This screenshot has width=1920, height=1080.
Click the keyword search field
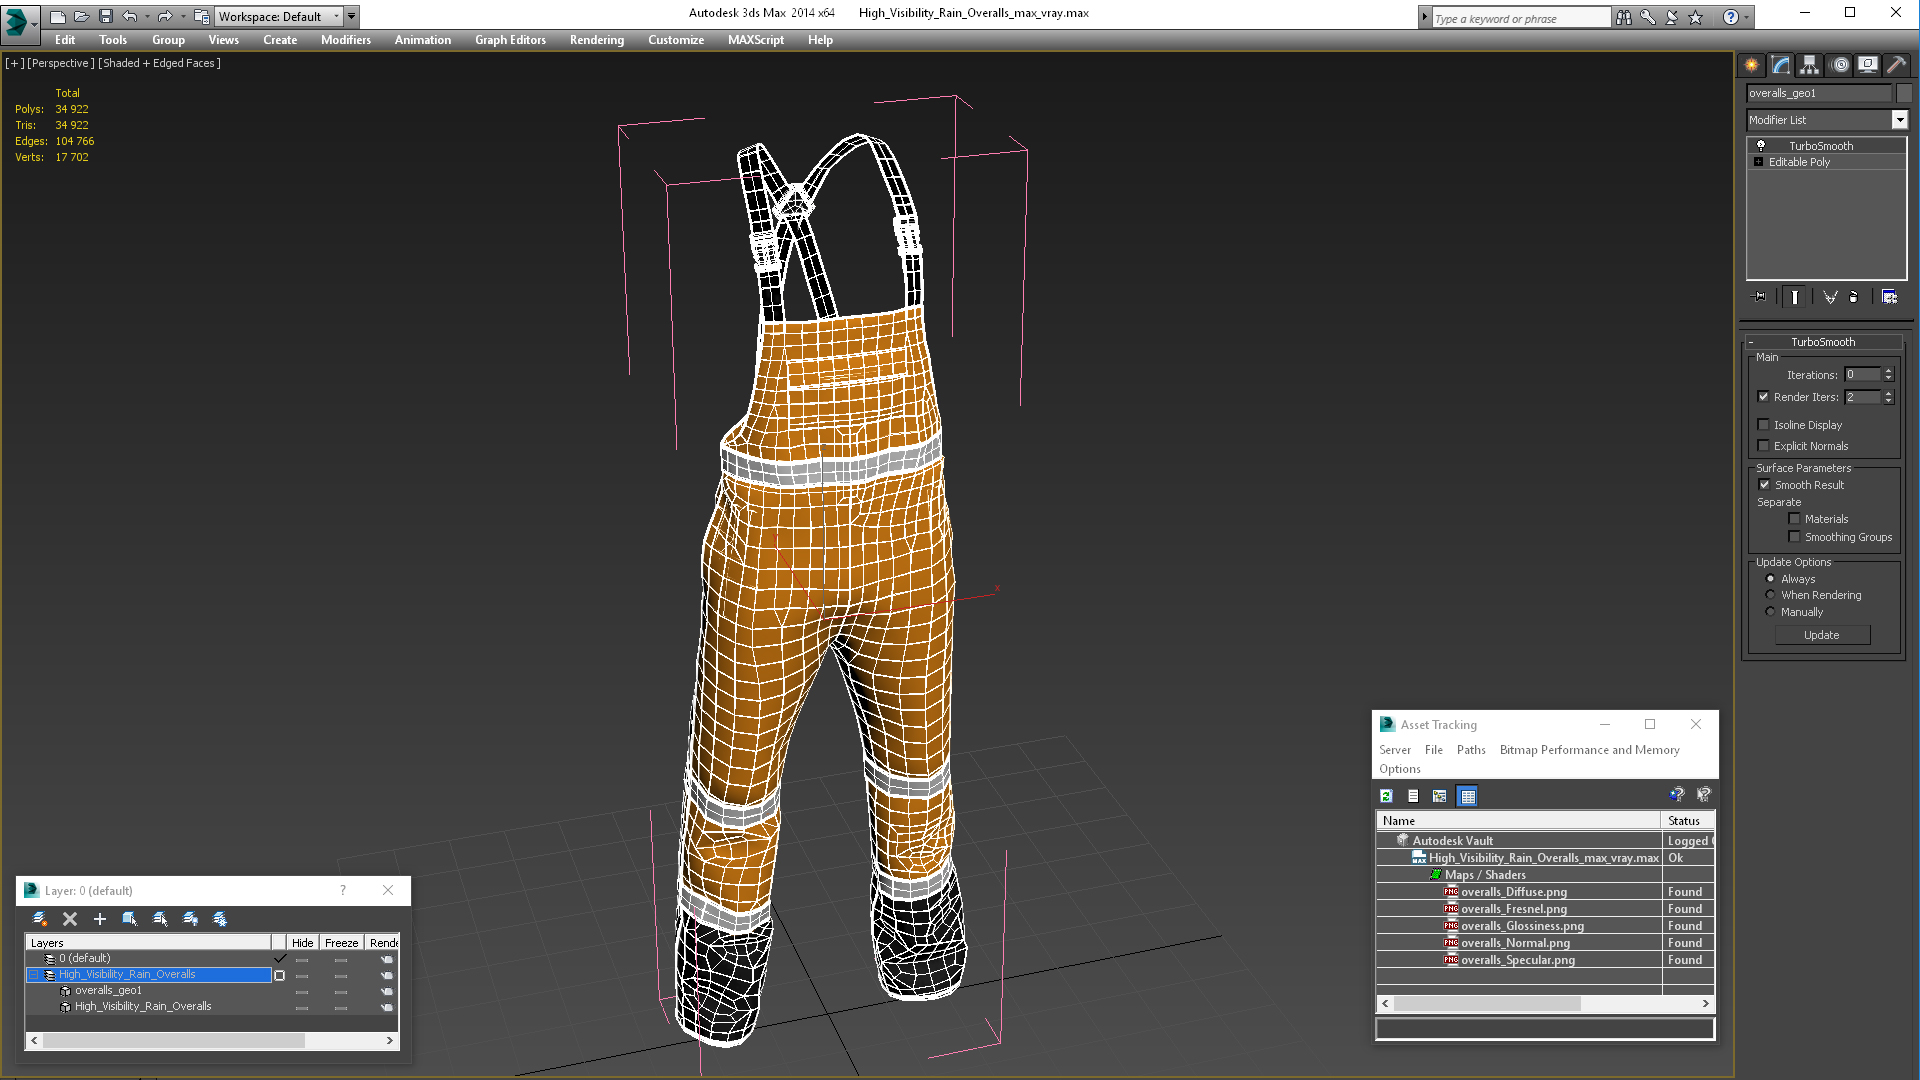[1521, 18]
